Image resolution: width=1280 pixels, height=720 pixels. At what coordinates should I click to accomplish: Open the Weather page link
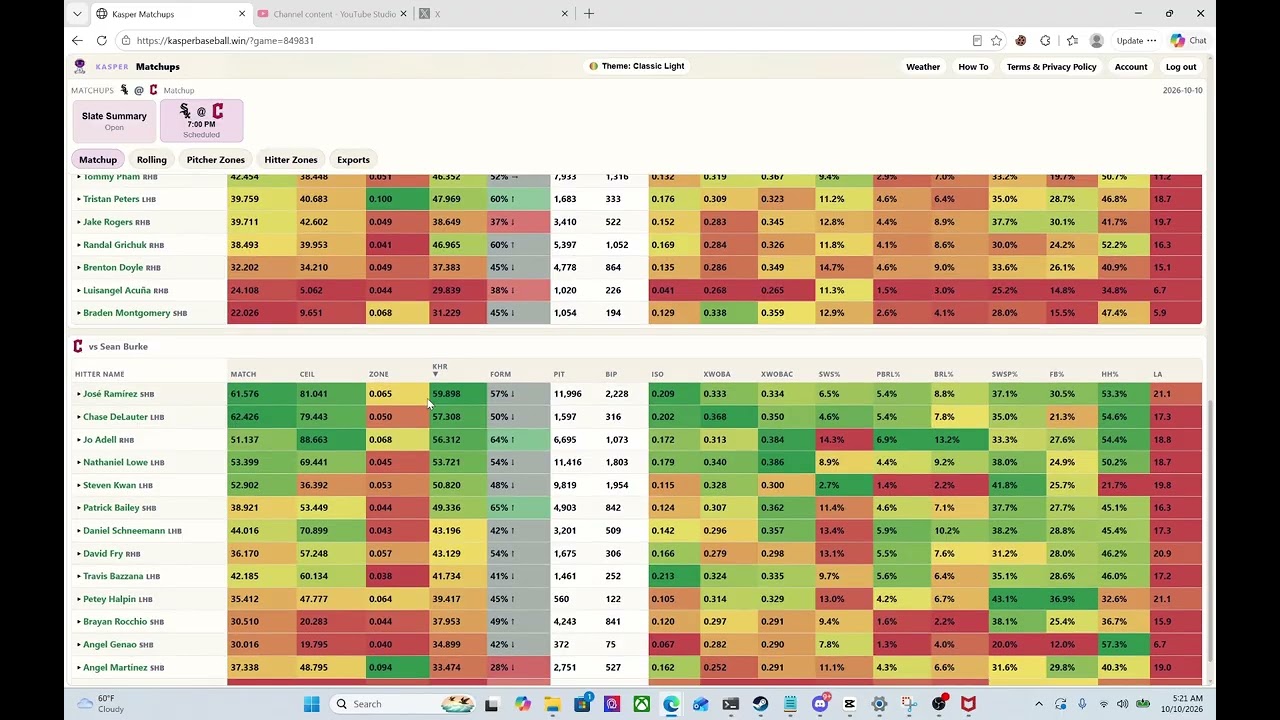point(922,67)
